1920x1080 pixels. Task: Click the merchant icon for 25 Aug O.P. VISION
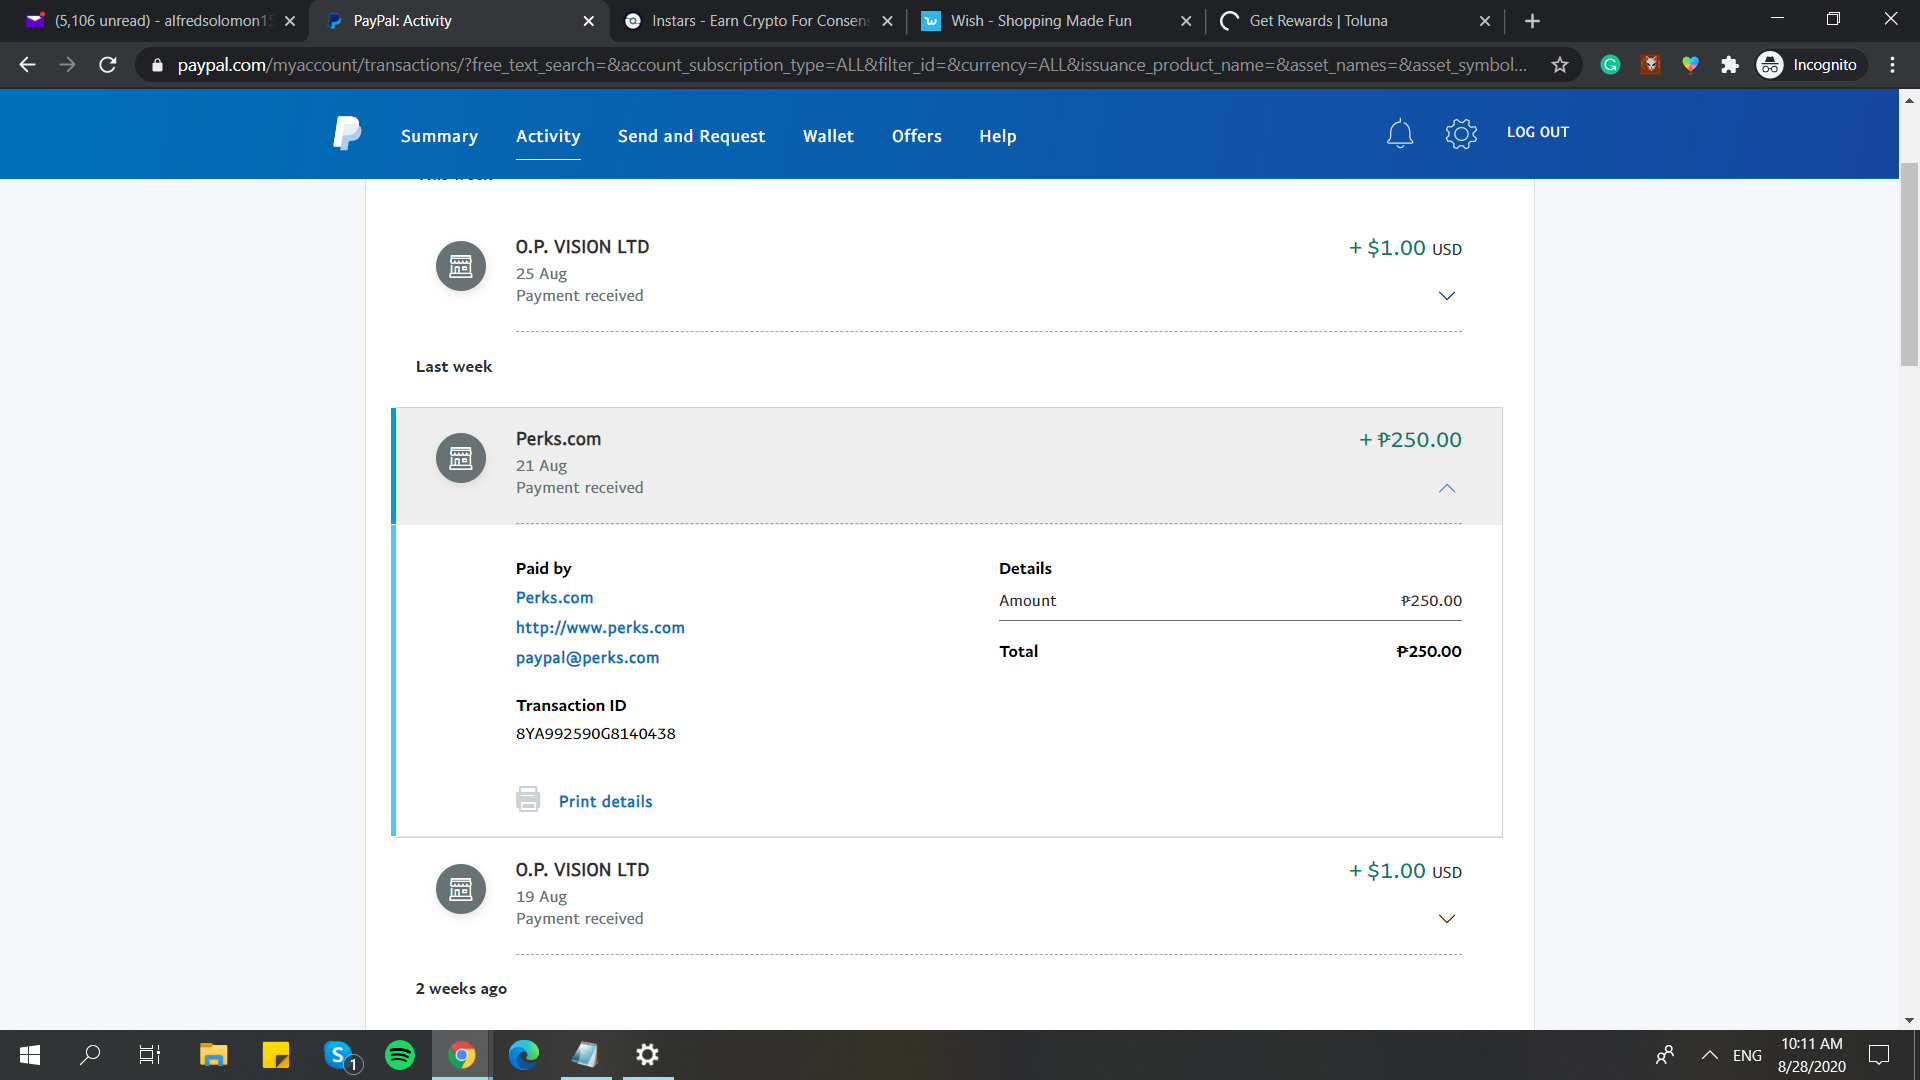coord(461,266)
